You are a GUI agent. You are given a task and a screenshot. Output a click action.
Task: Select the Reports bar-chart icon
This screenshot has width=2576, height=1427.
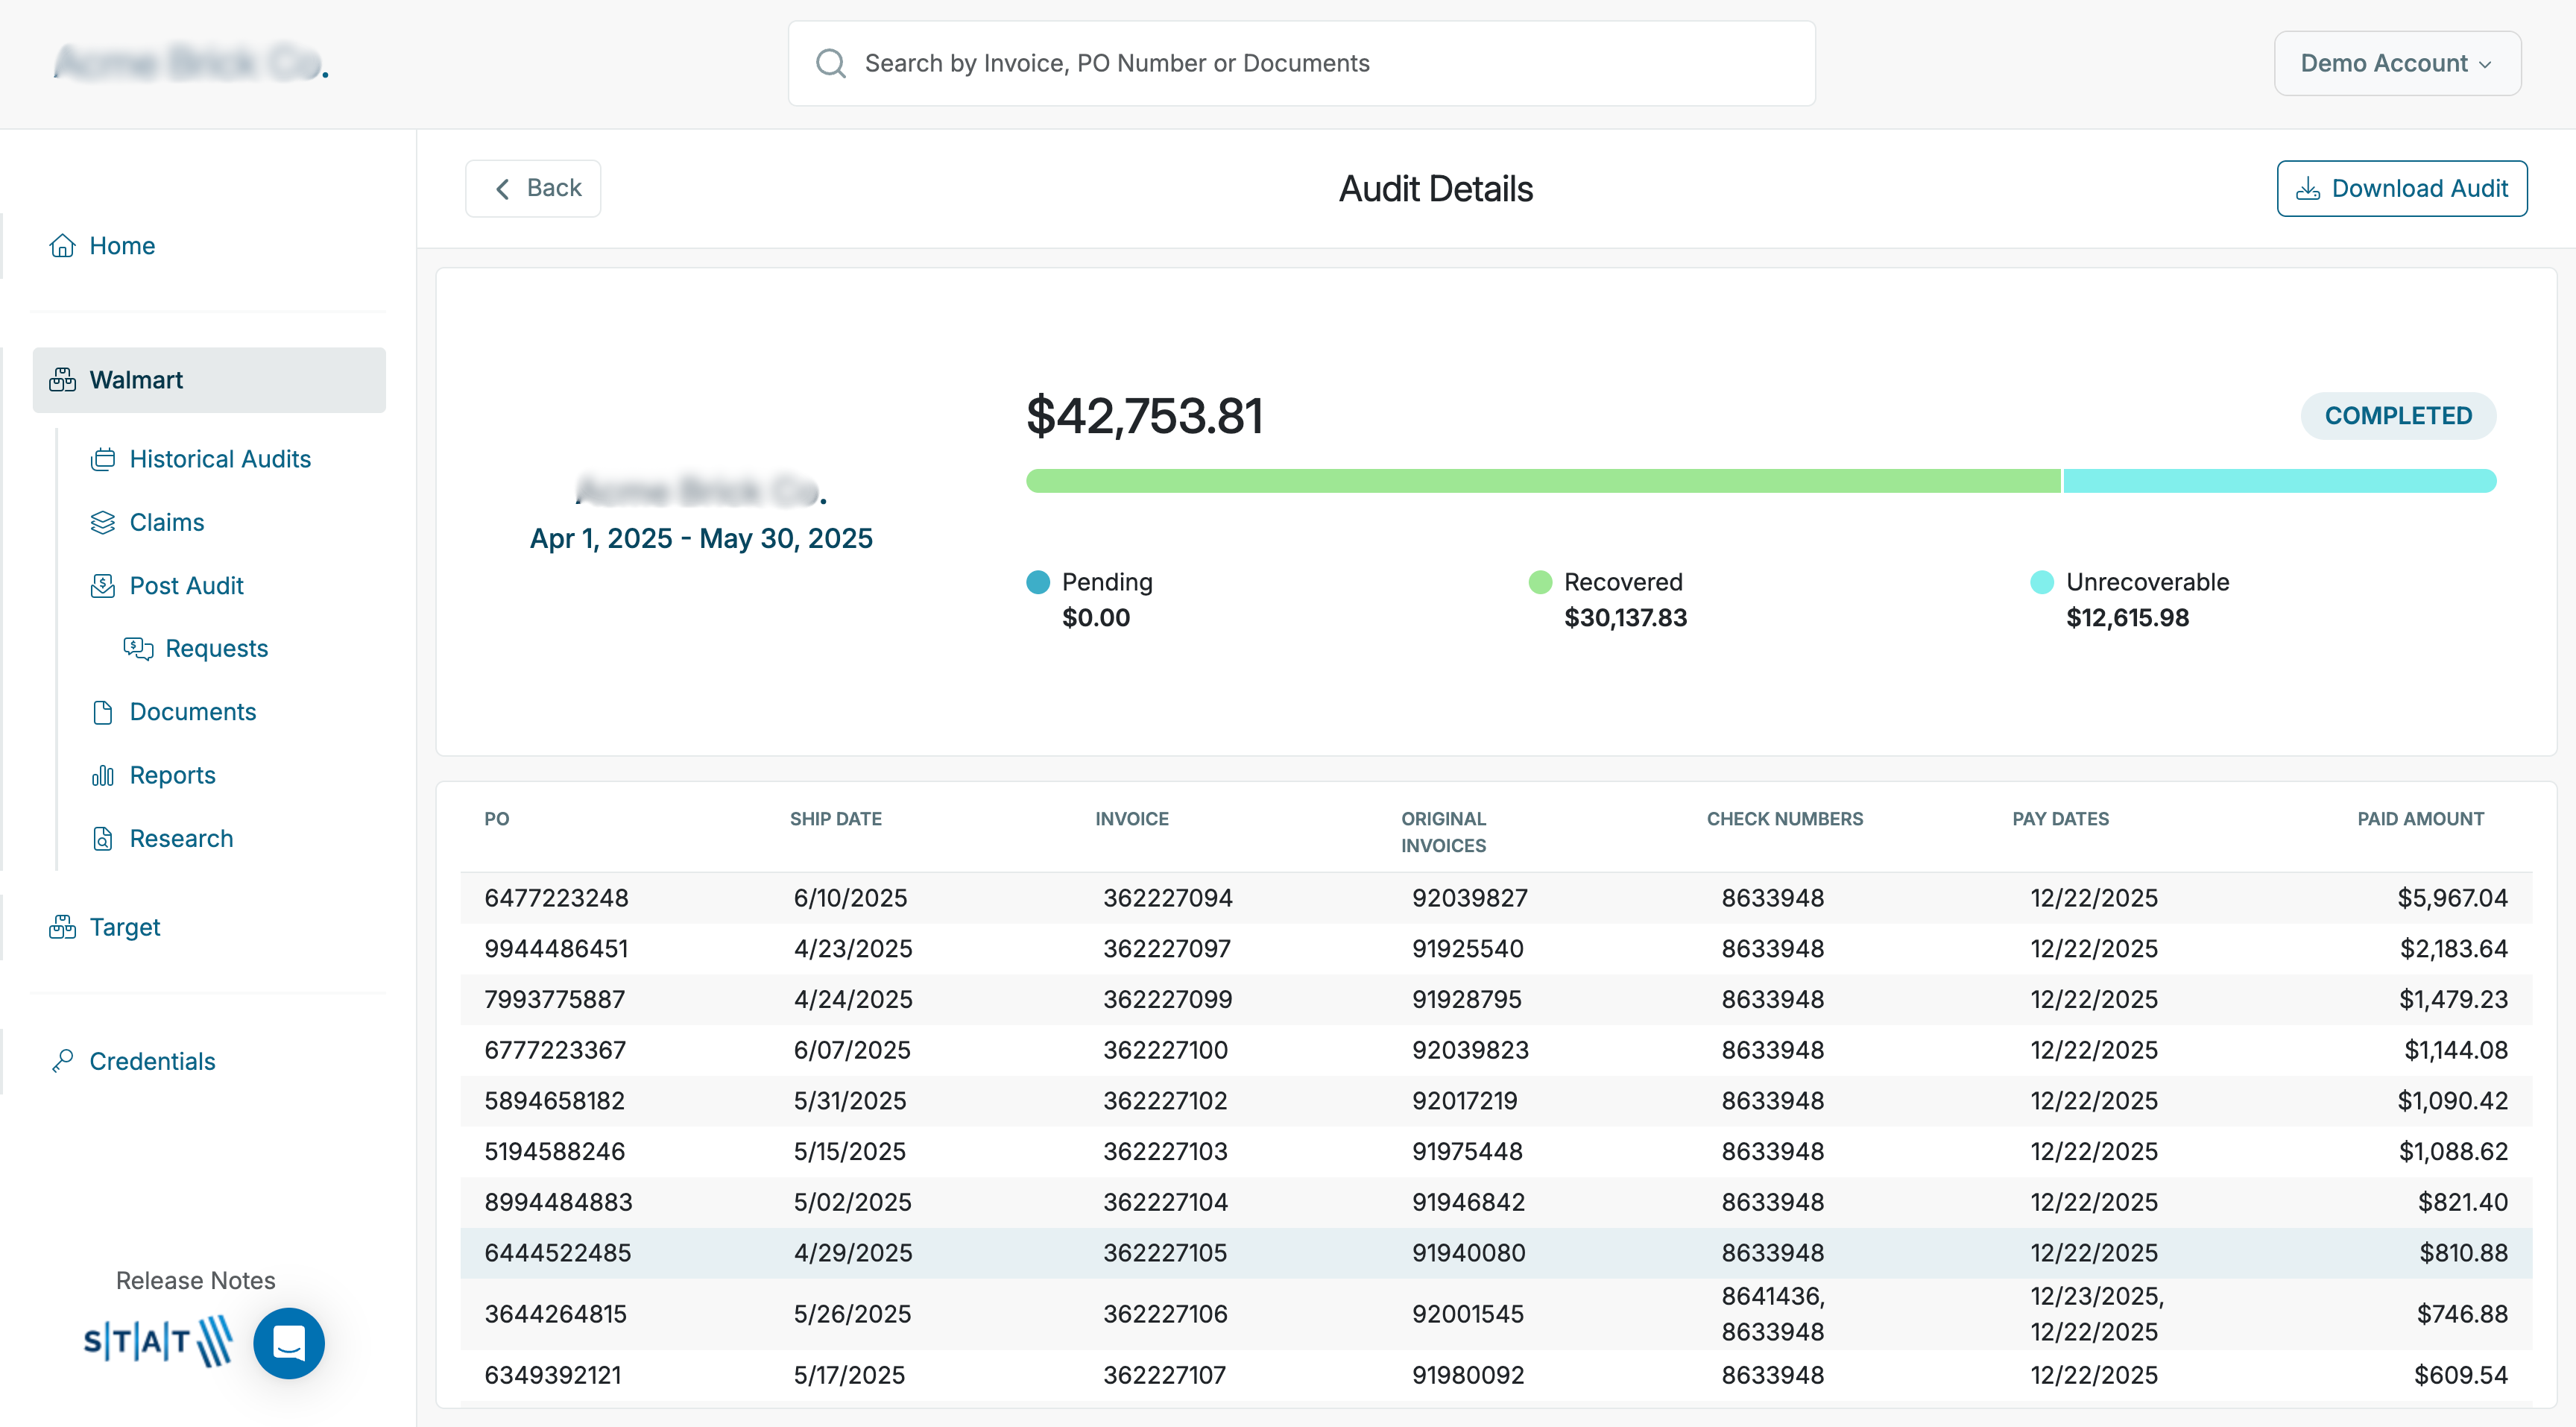104,774
